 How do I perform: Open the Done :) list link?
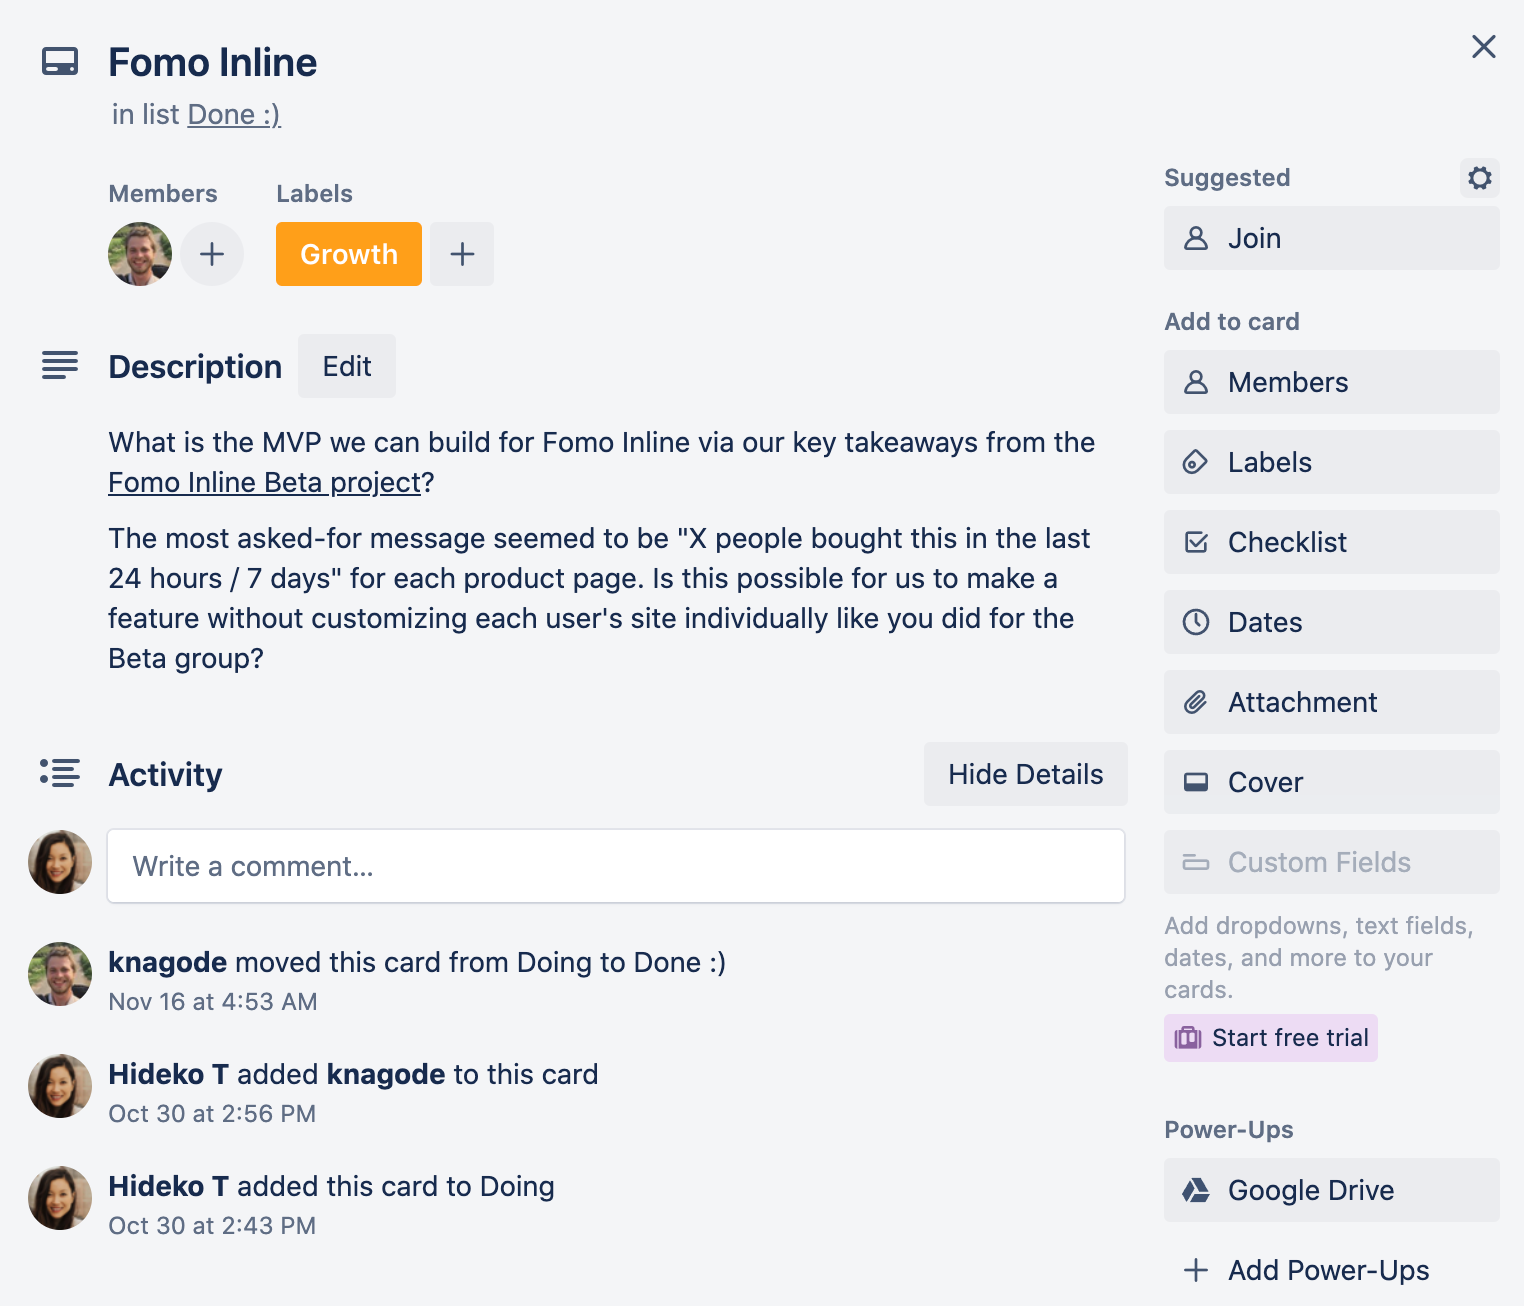pos(234,114)
